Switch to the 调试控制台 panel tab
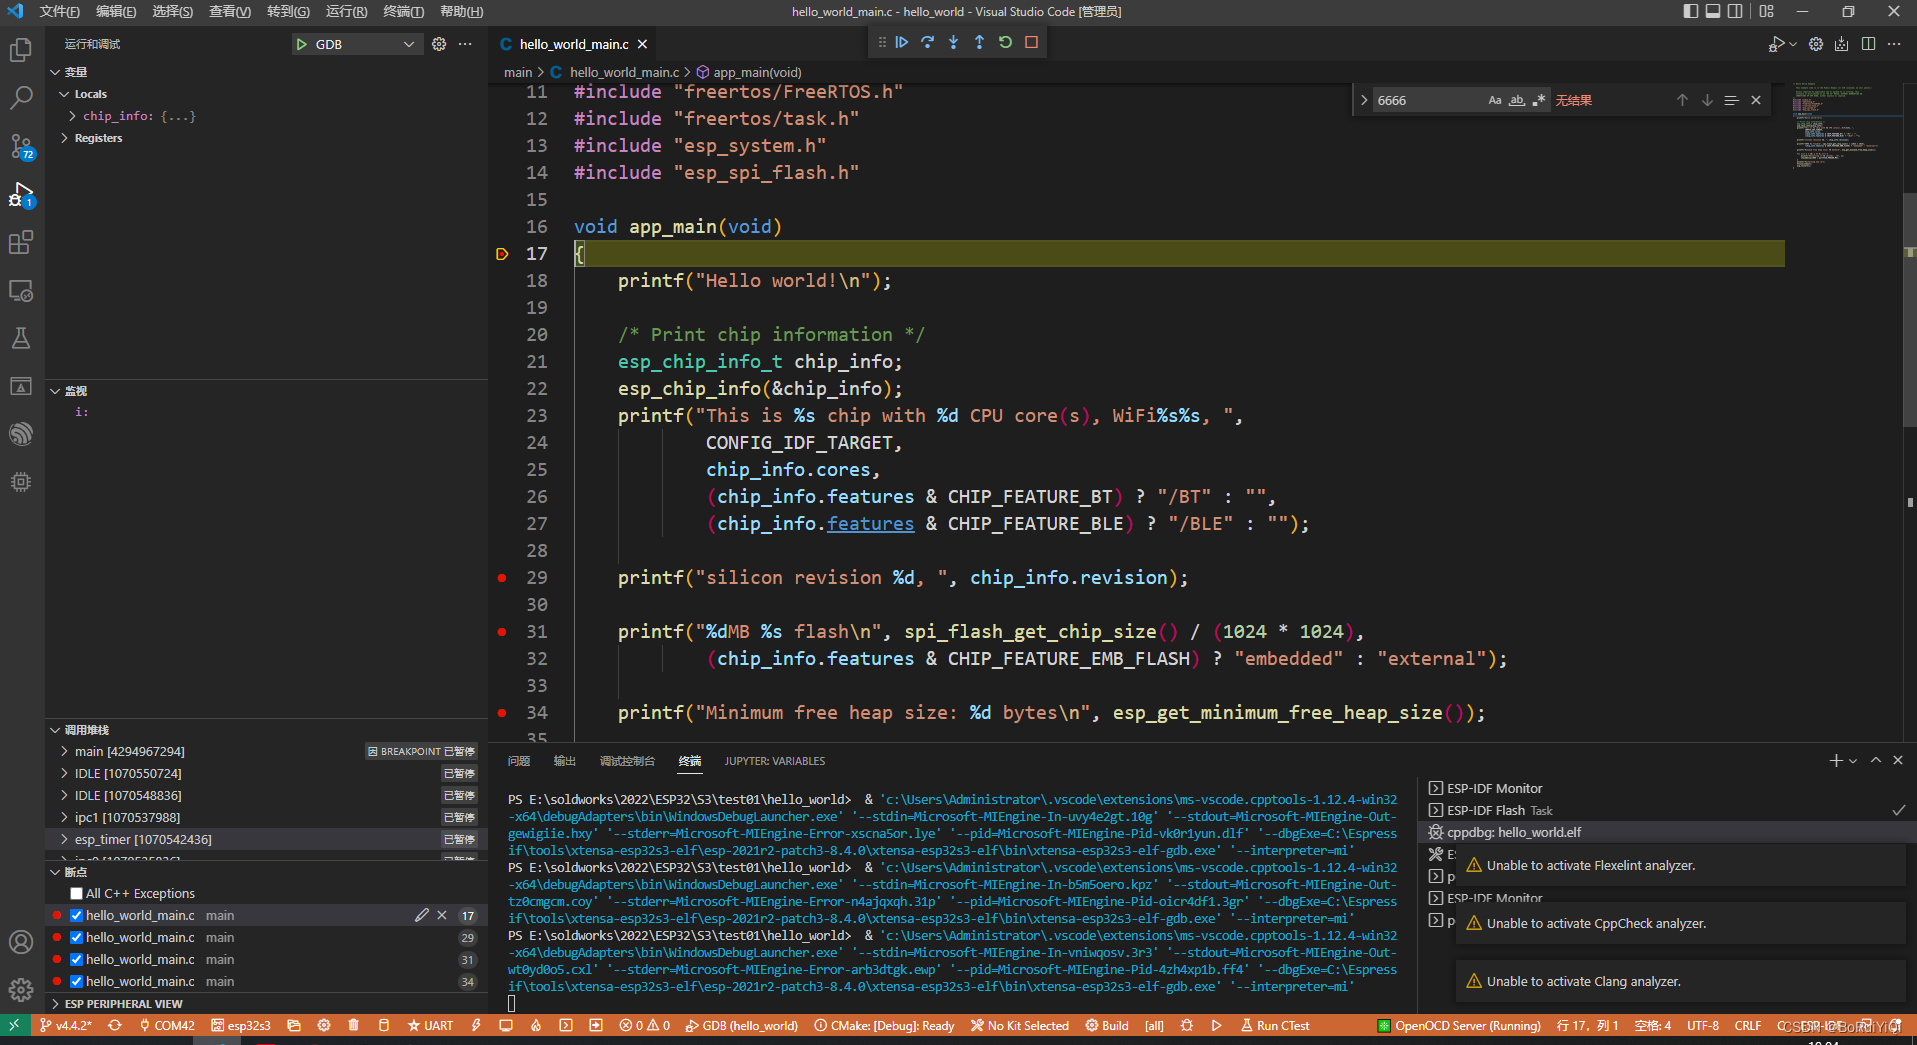 [x=626, y=761]
